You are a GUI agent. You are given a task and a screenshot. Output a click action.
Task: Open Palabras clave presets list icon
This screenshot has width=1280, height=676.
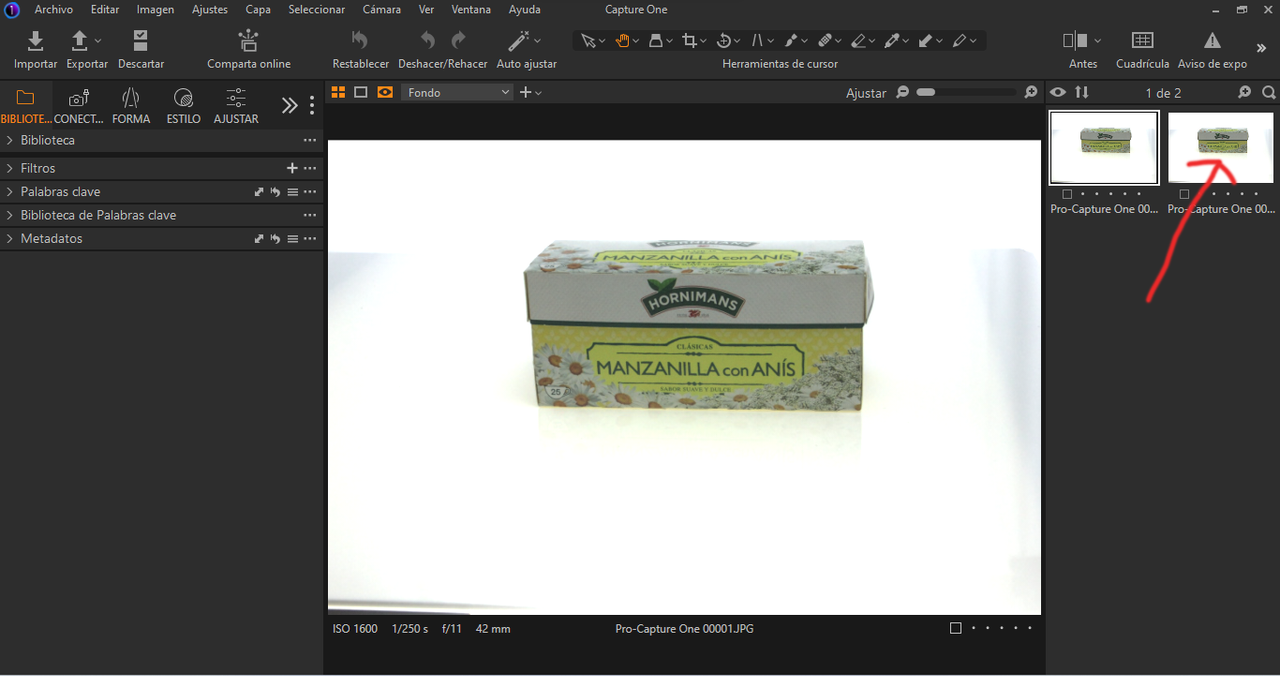point(292,192)
